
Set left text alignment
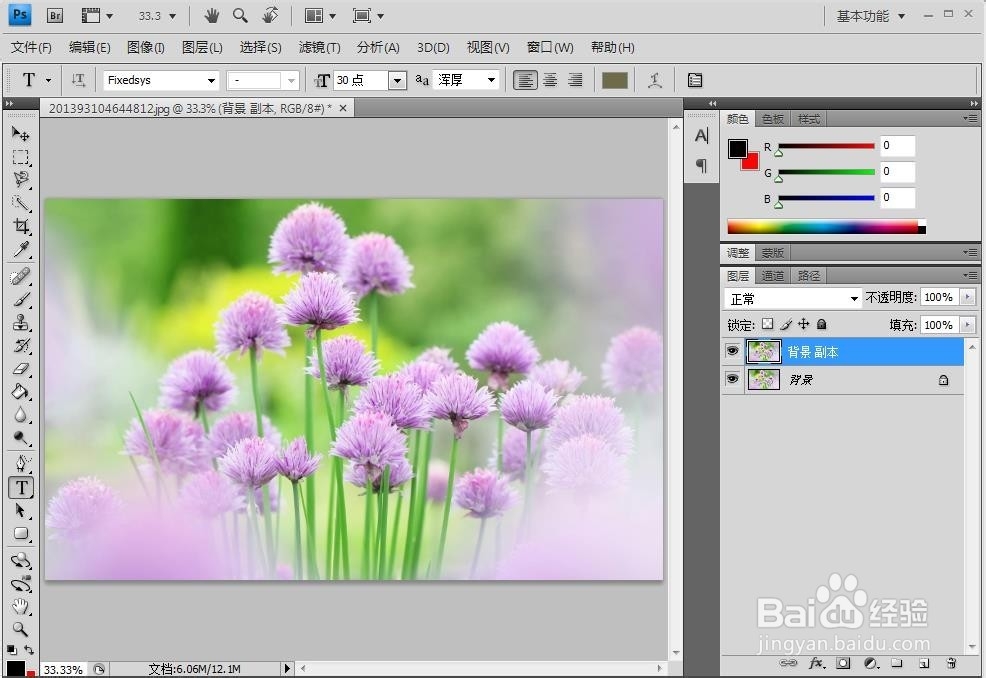coord(525,80)
